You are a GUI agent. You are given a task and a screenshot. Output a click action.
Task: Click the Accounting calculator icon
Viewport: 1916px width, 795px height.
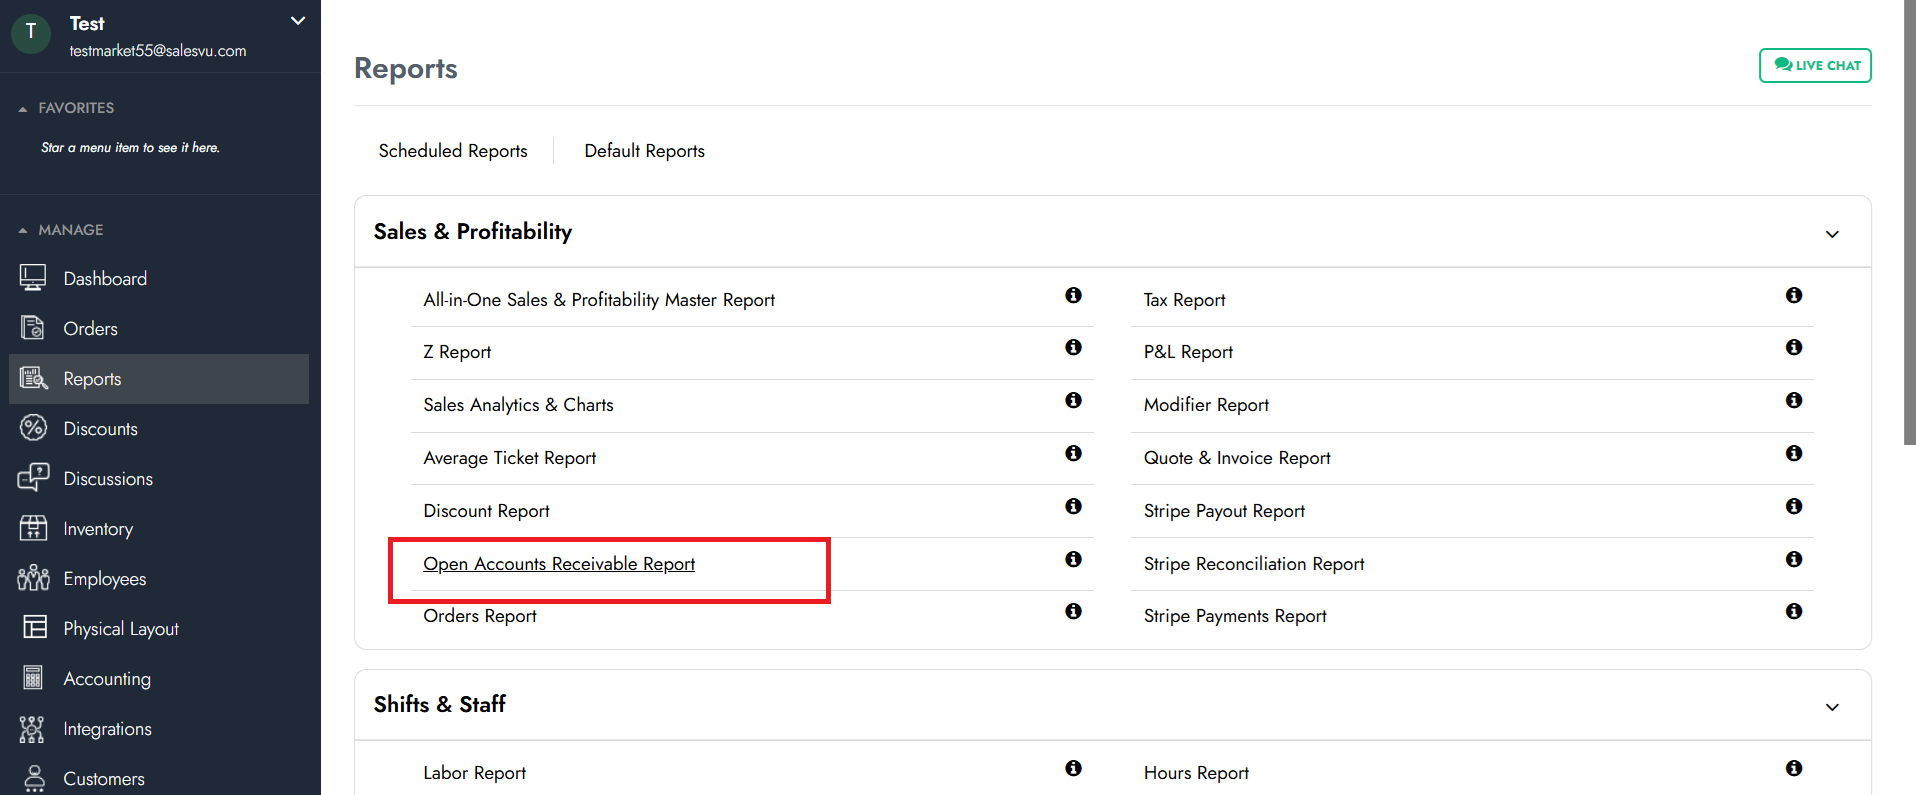point(33,678)
